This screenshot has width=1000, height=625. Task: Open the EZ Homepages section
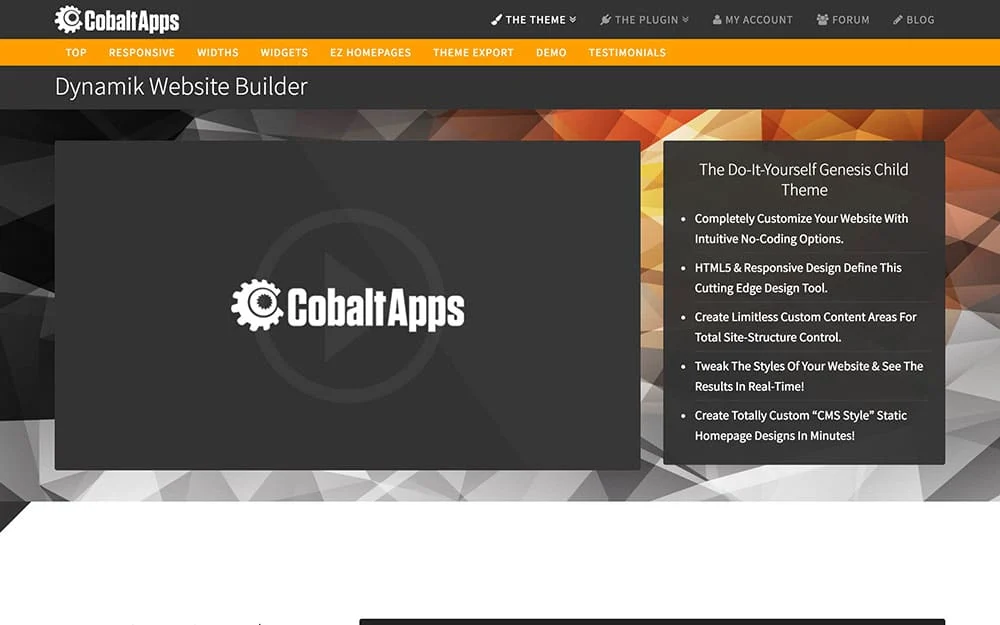click(370, 53)
